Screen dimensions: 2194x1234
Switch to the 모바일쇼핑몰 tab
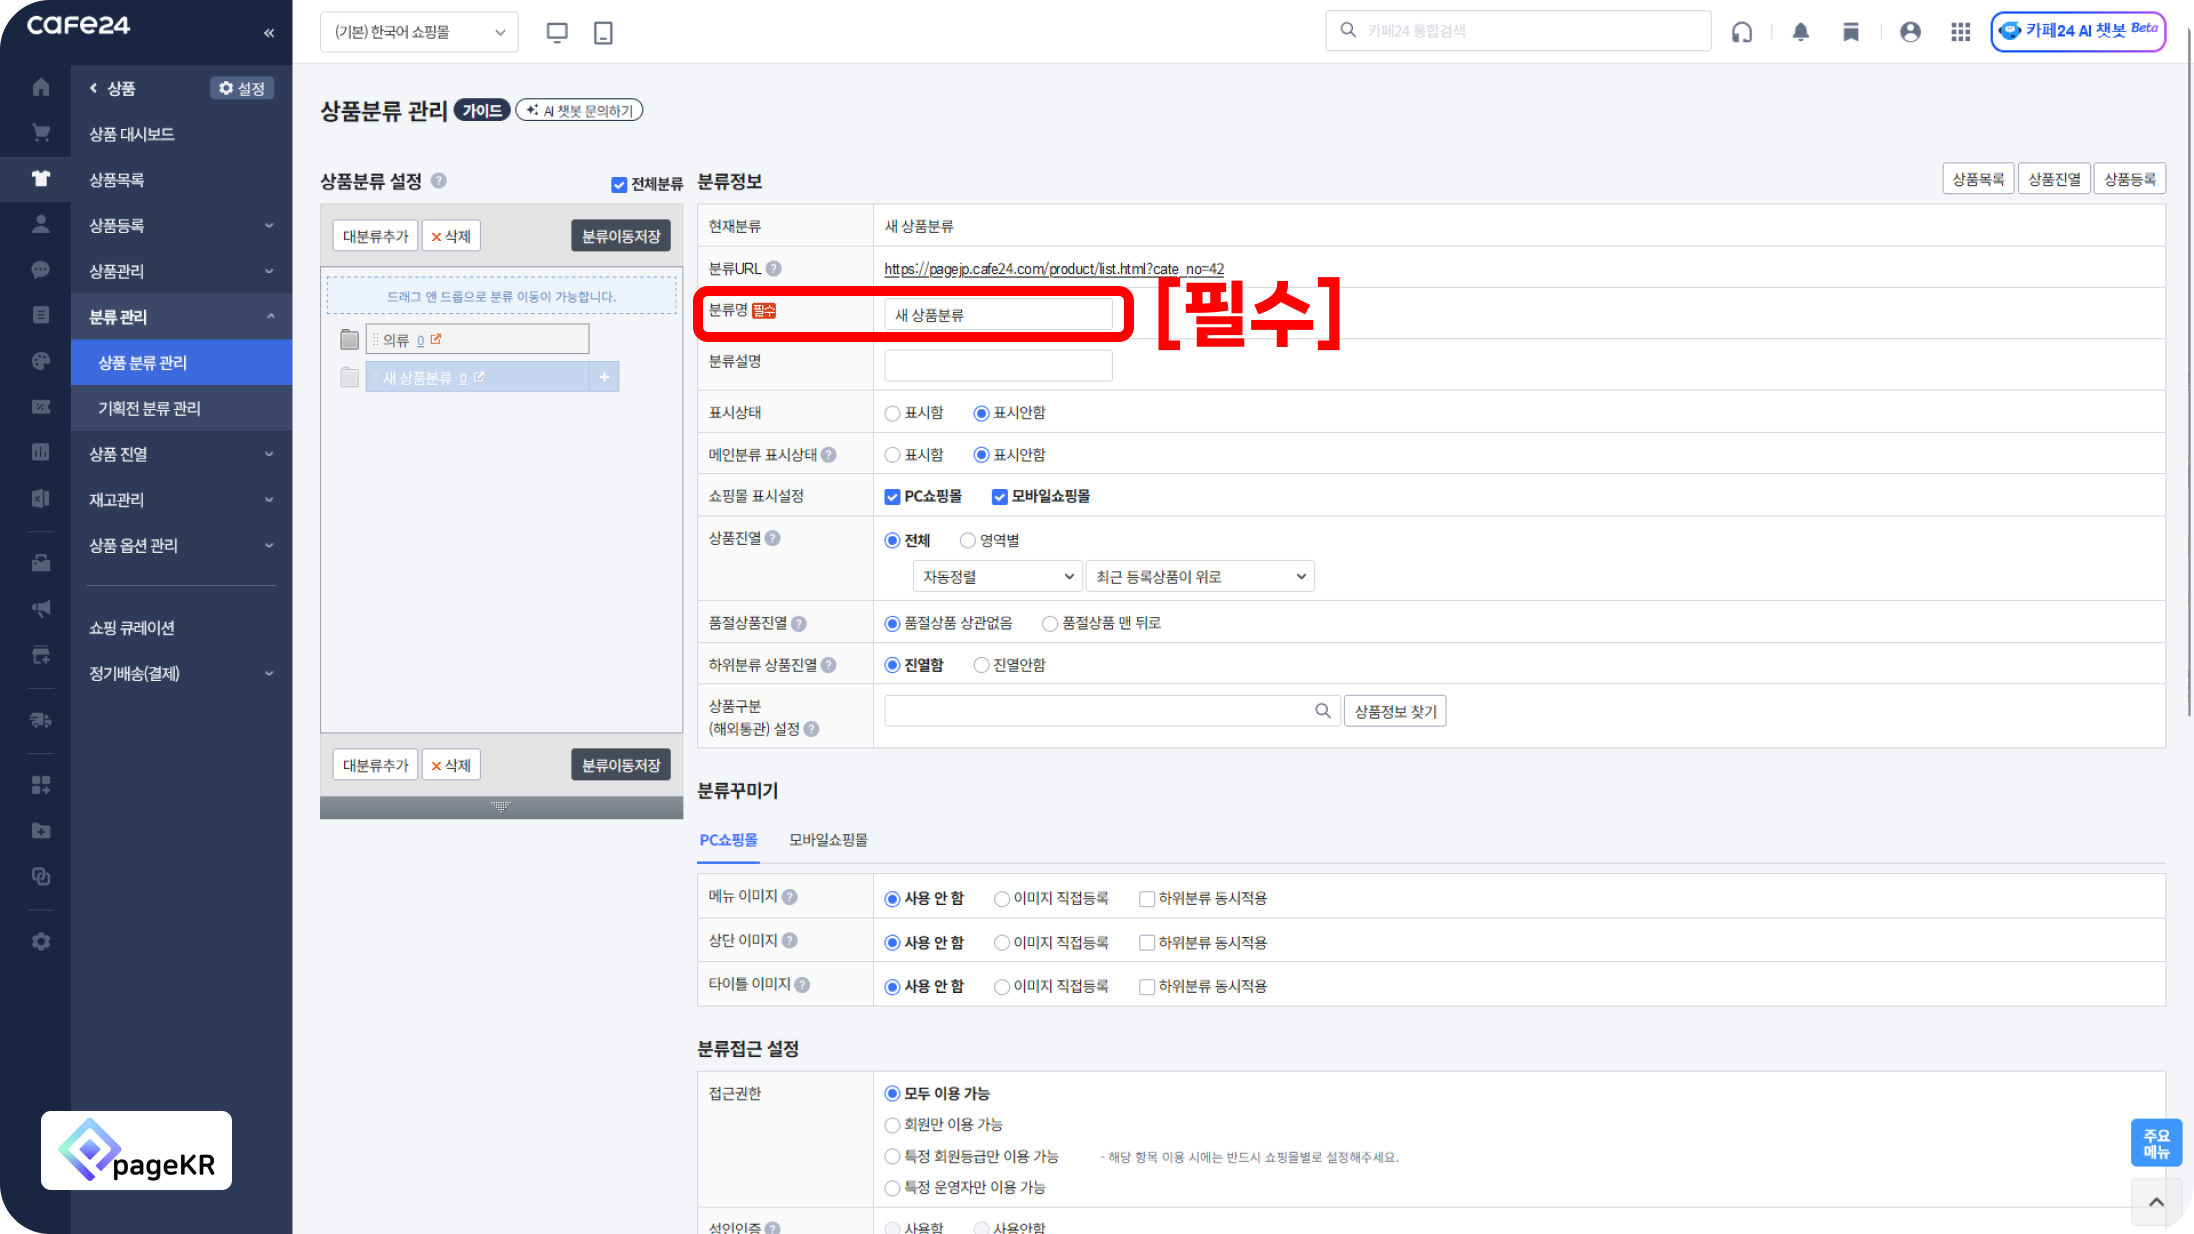point(828,840)
